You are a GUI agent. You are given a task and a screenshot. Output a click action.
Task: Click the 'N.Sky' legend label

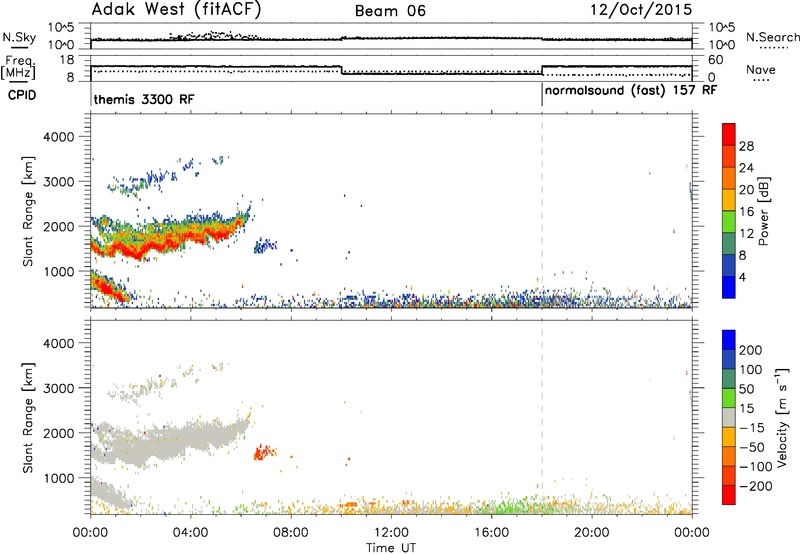(x=19, y=37)
